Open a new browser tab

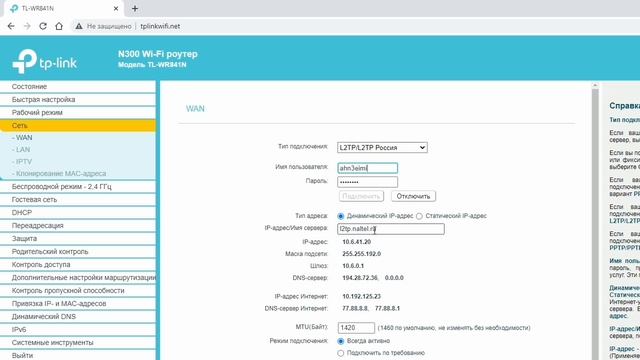(x=135, y=8)
